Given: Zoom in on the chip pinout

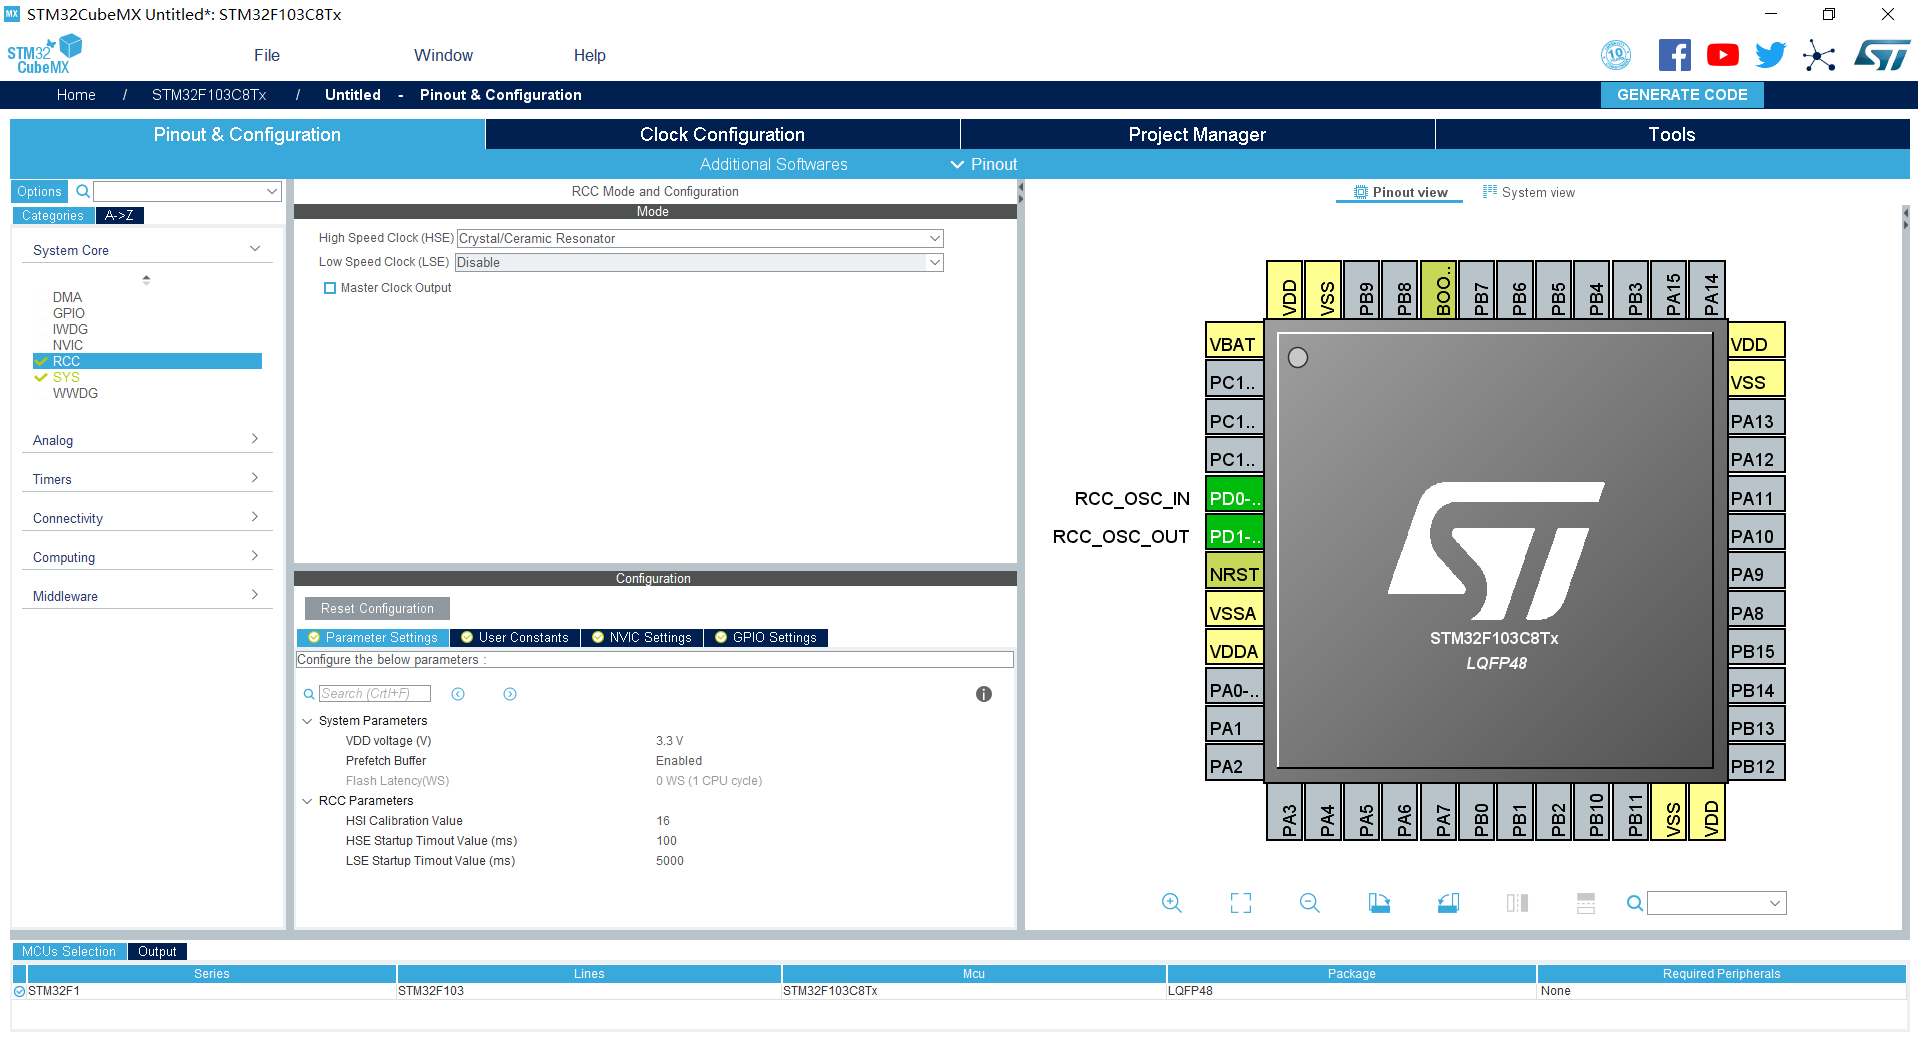Looking at the screenshot, I should (x=1172, y=903).
